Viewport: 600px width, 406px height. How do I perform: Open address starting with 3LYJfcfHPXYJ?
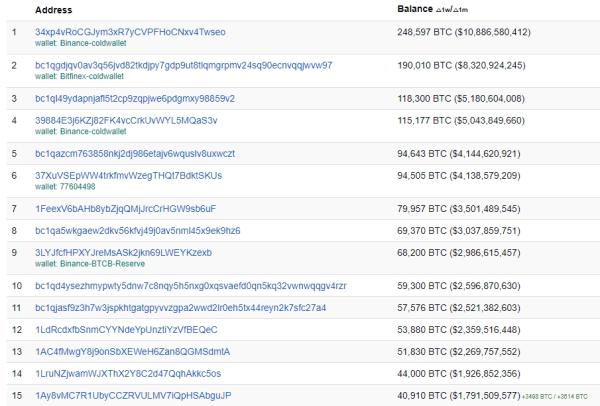pyautogui.click(x=123, y=252)
